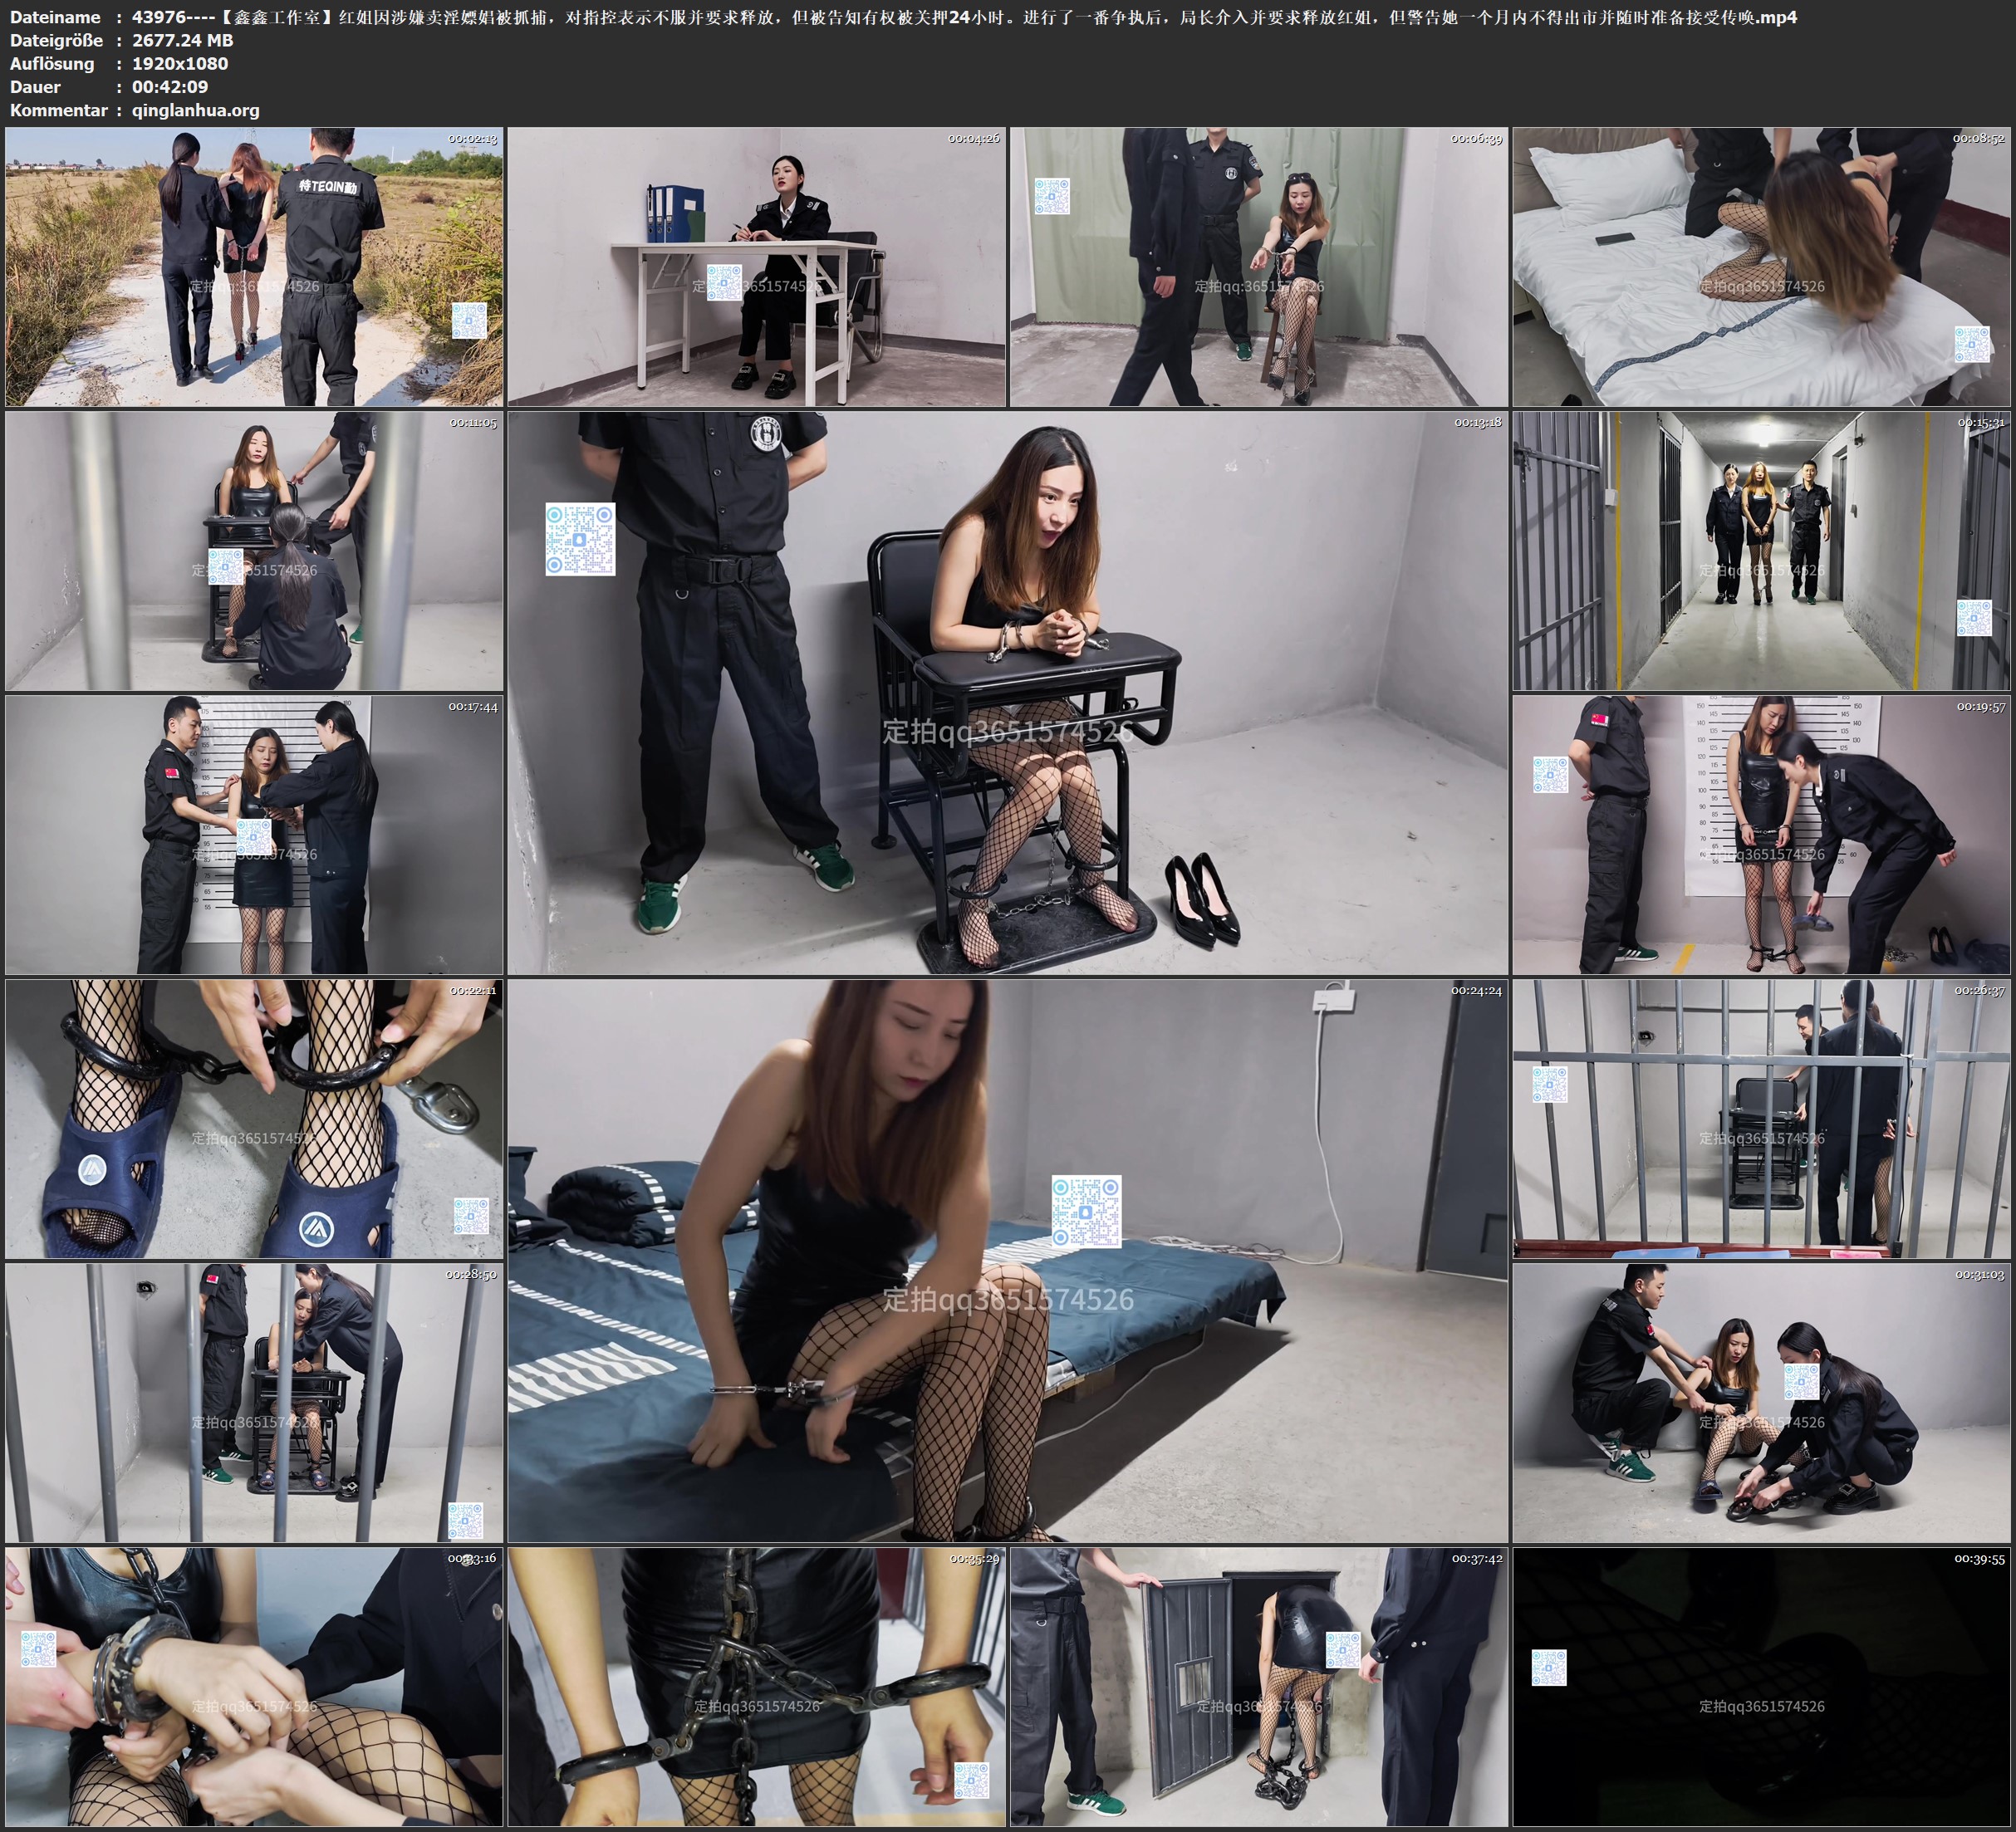
Task: Open the jail bars thumbnail at 00:26:37
Action: tap(1761, 1118)
